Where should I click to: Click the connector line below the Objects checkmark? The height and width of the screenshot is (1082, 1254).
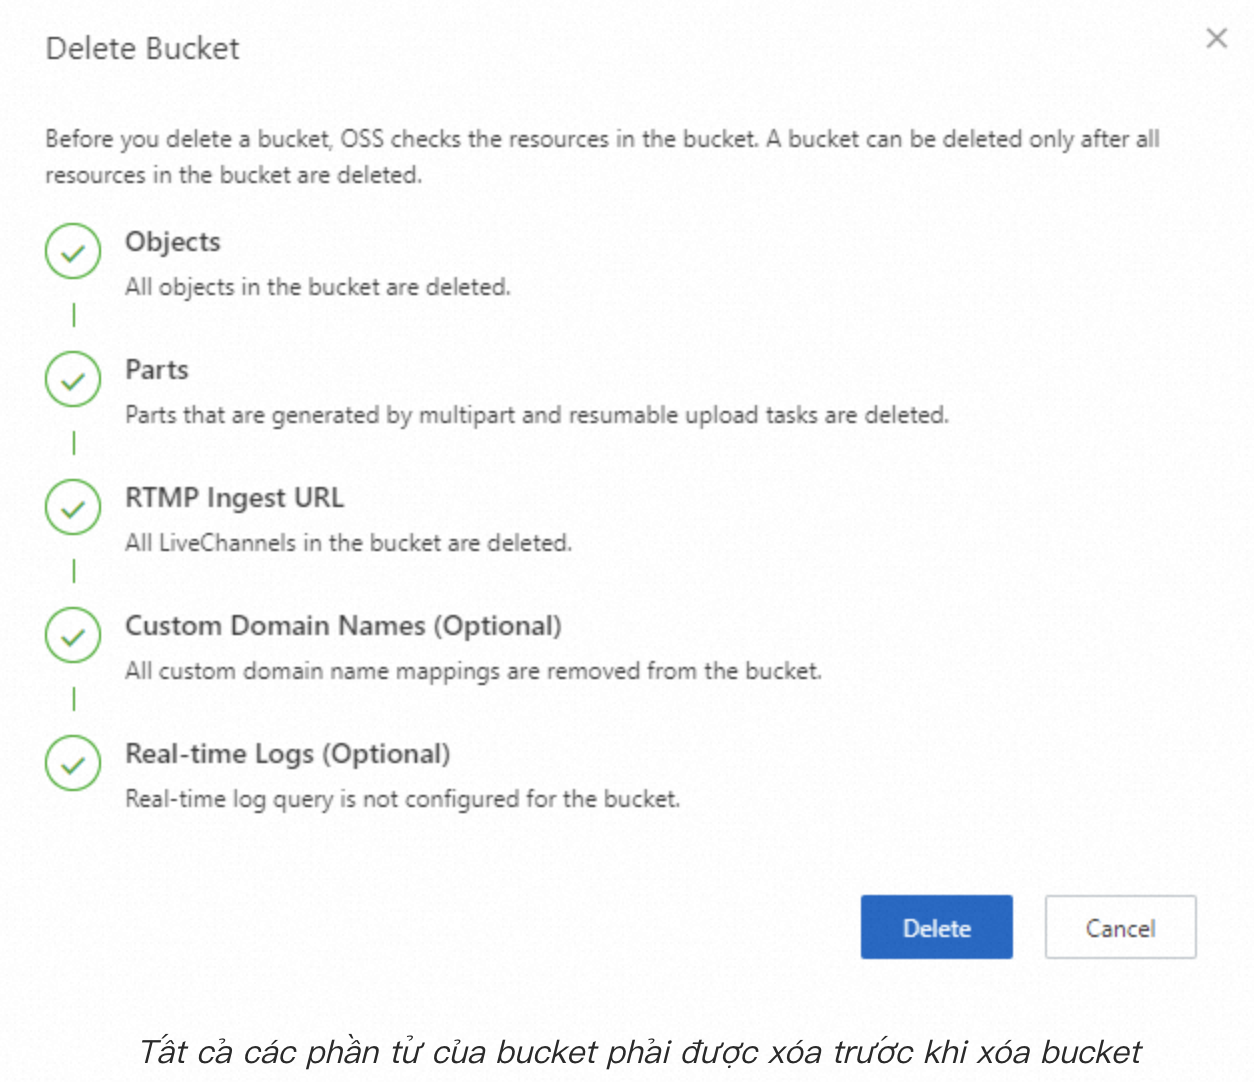point(72,315)
